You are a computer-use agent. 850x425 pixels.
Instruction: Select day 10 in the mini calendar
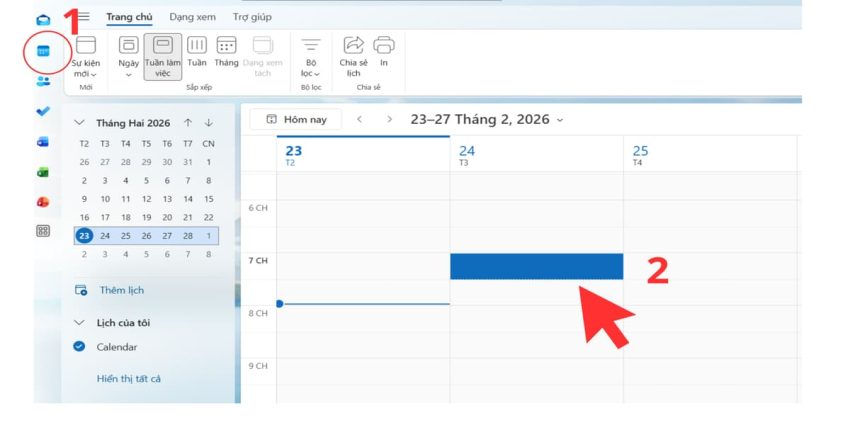tap(105, 199)
